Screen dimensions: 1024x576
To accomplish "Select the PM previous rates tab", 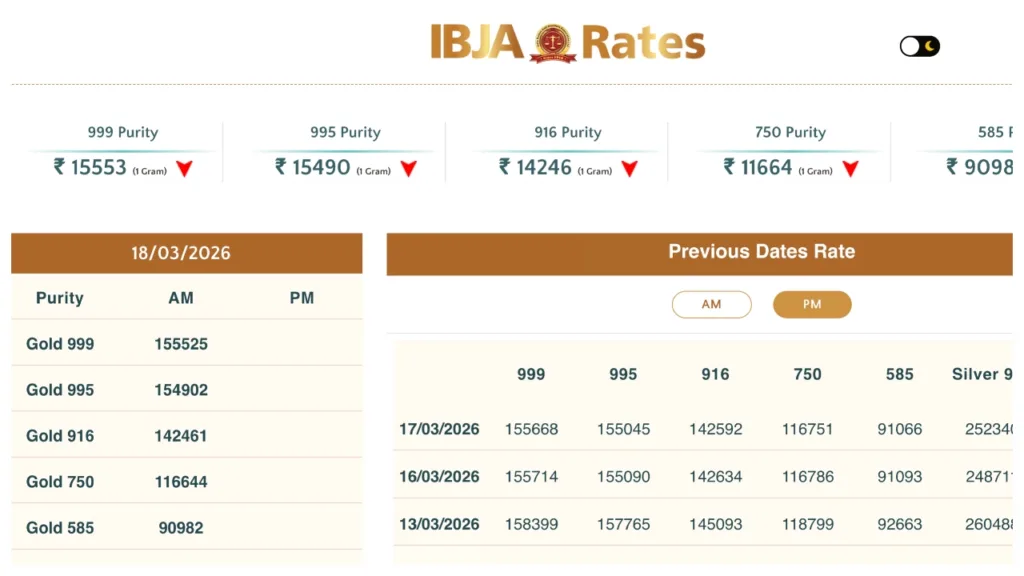I will tap(812, 304).
